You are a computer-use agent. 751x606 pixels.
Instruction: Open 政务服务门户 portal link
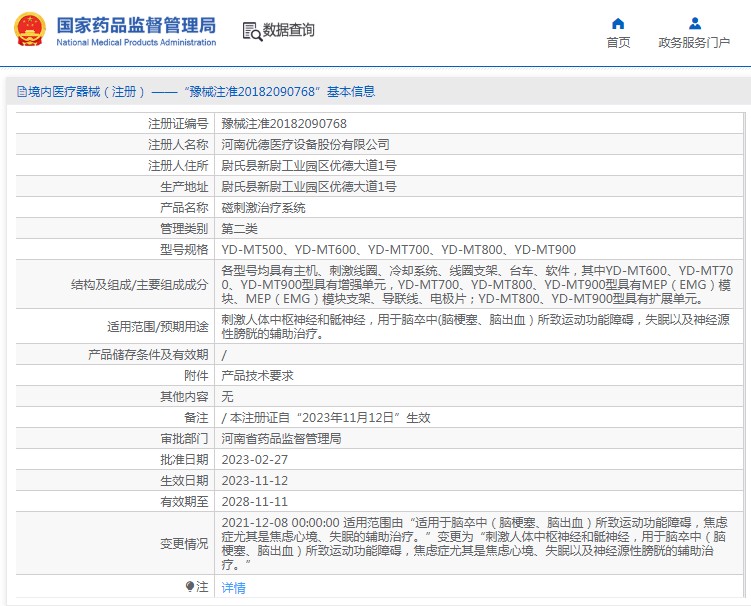point(694,43)
